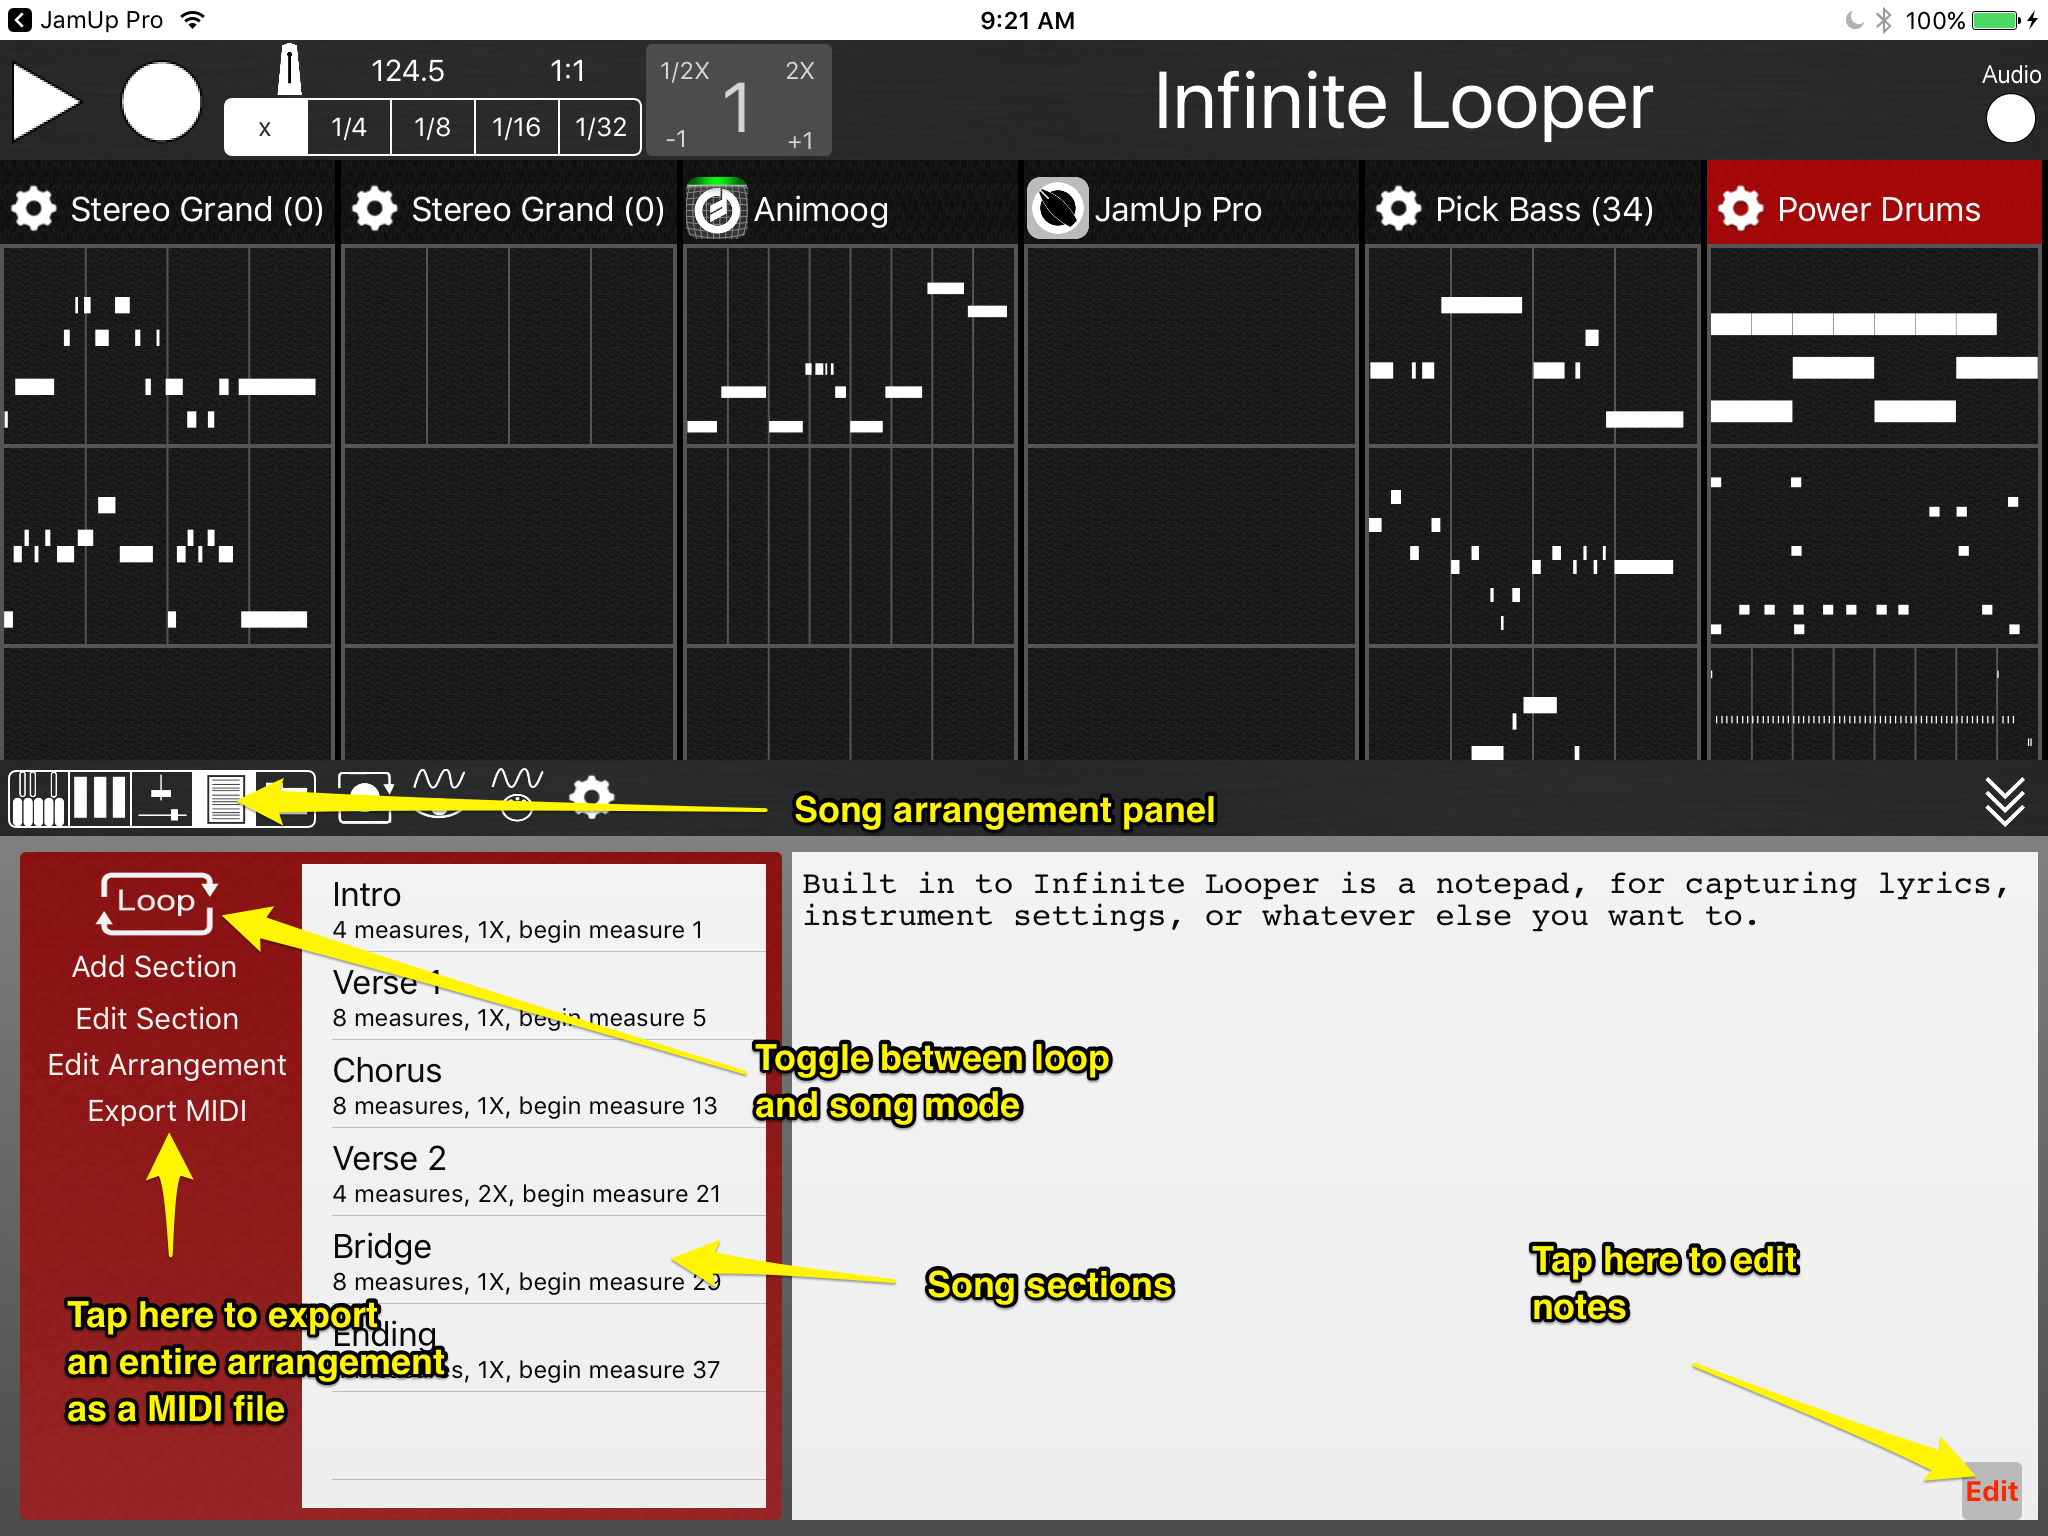Tap the battery status indicator
Screen dimensions: 2048x1536
pos(1996,20)
